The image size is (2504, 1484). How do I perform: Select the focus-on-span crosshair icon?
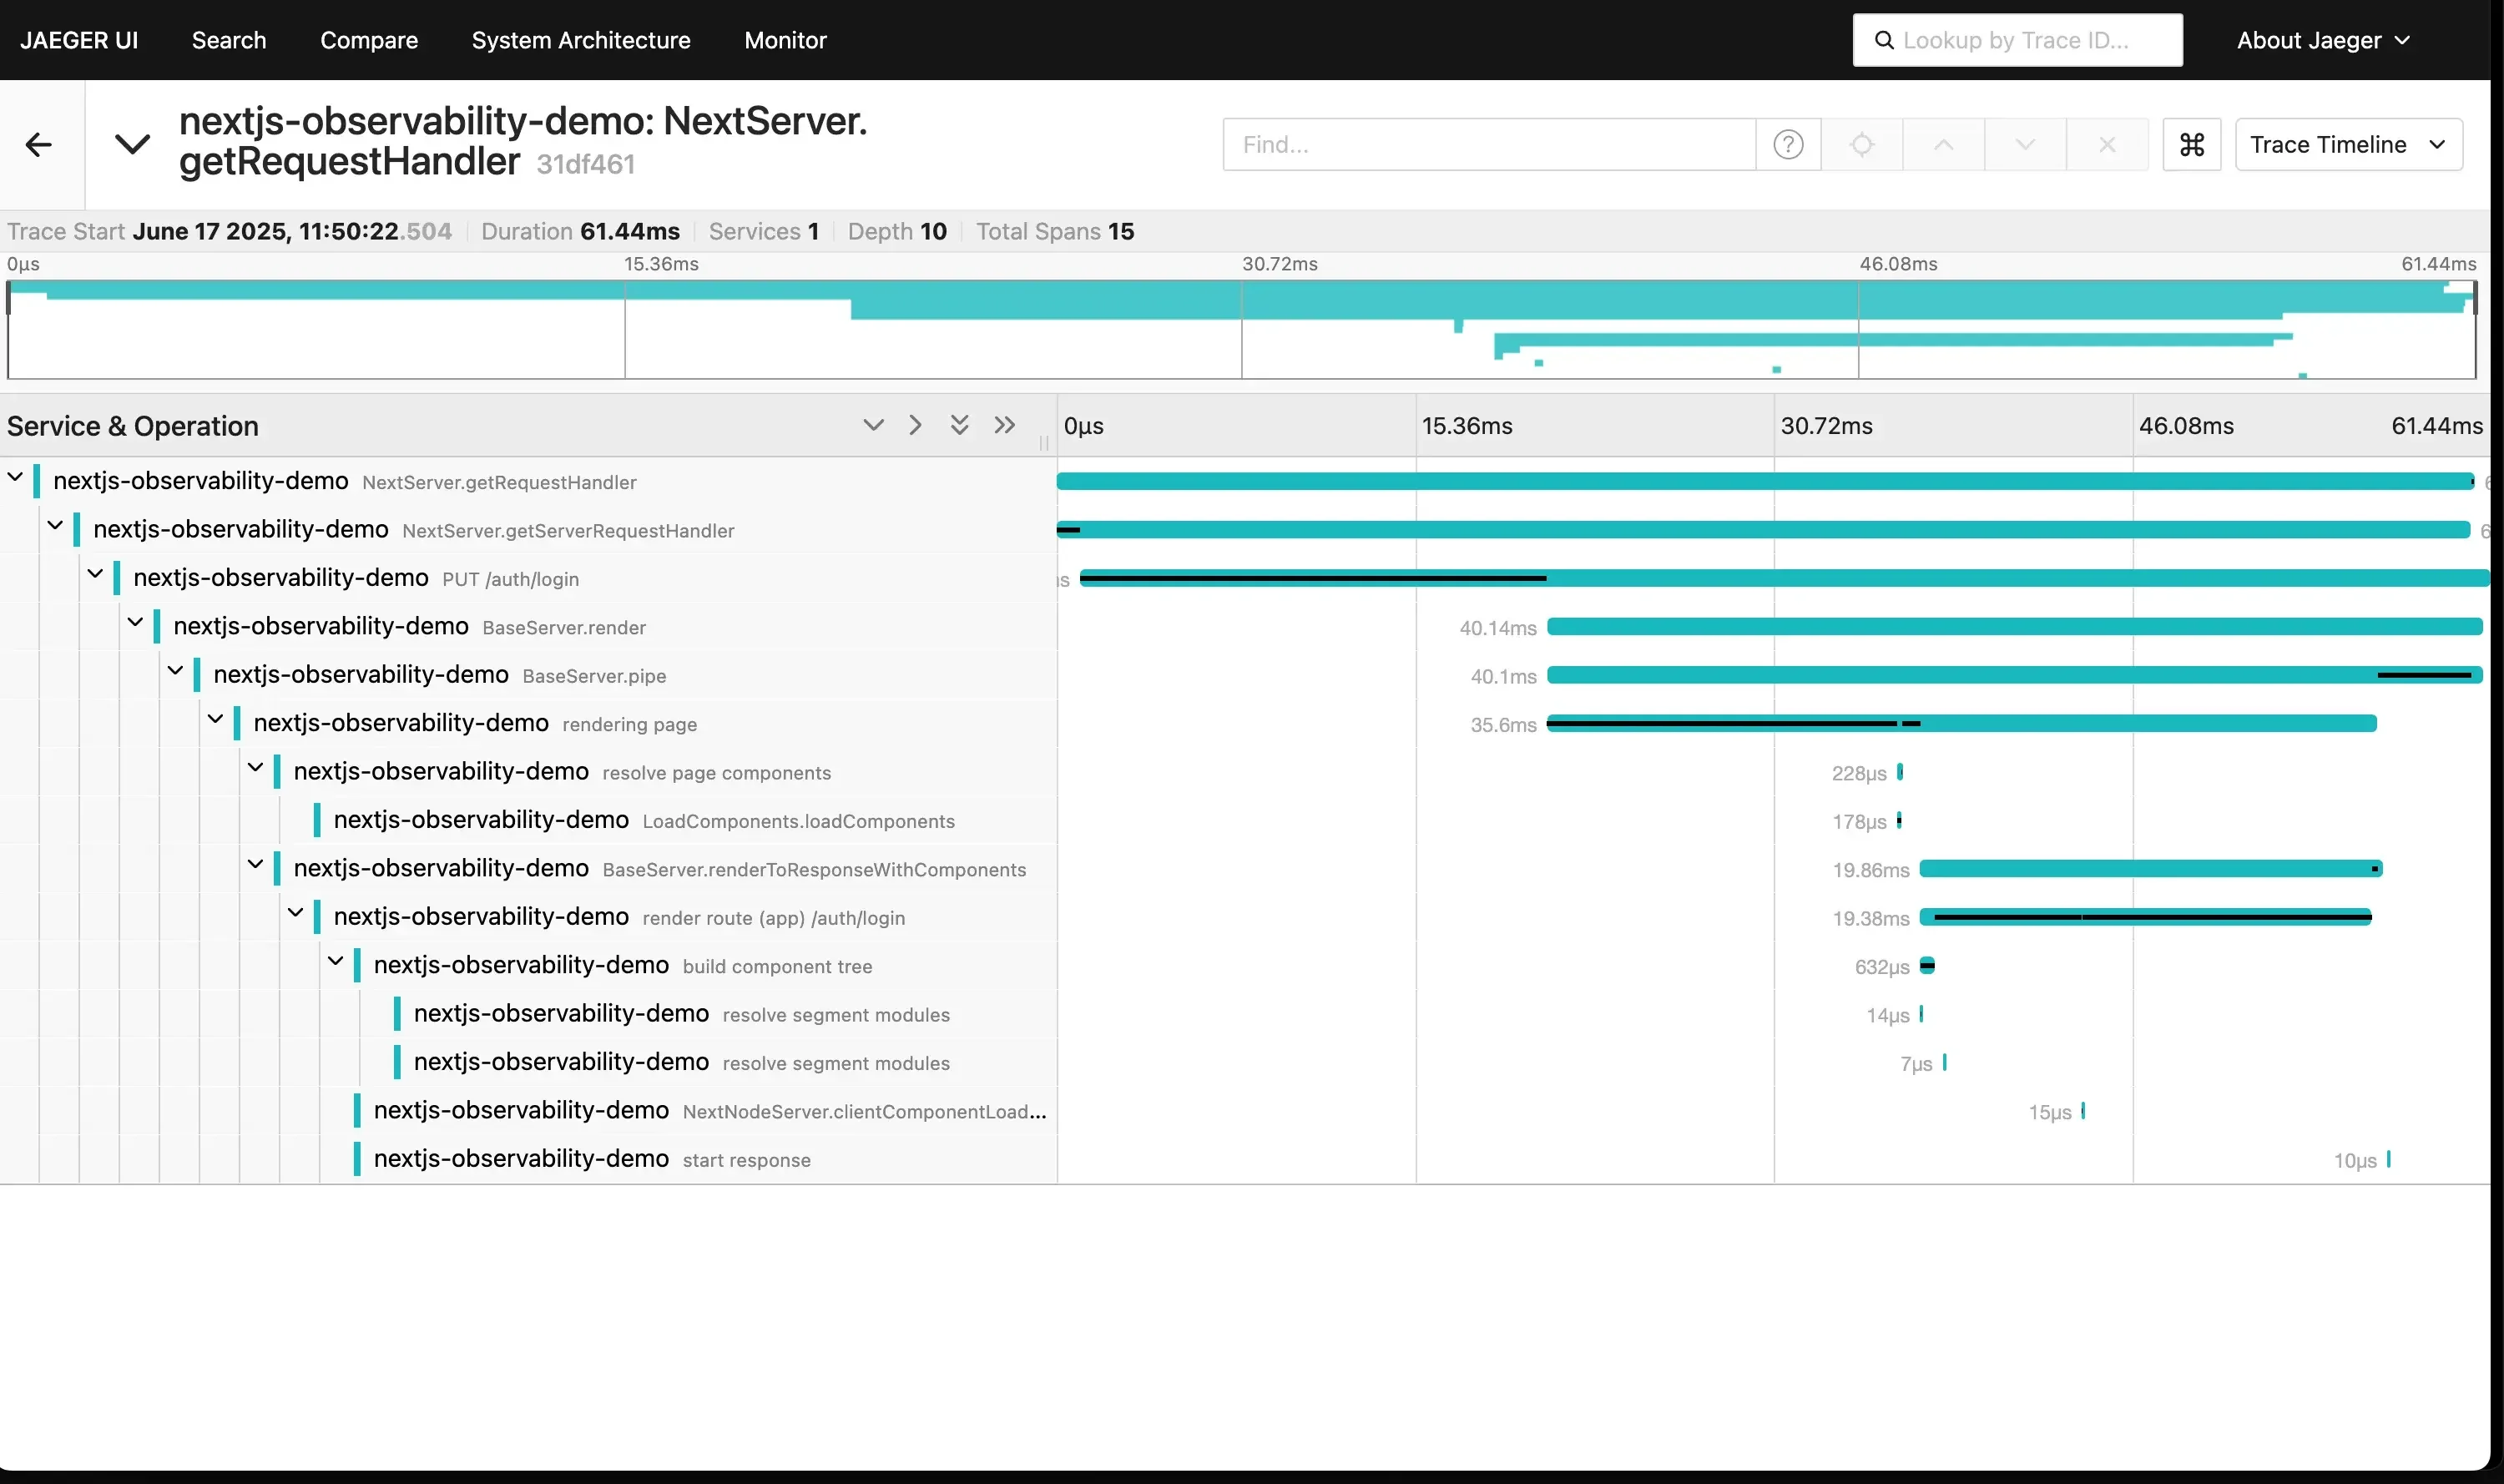pos(1862,144)
